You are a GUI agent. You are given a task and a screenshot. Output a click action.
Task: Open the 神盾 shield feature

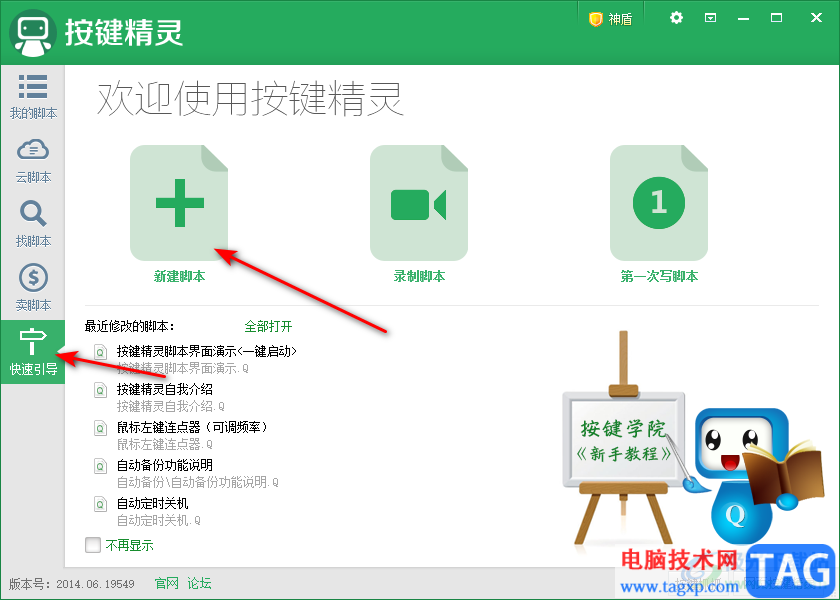[611, 19]
